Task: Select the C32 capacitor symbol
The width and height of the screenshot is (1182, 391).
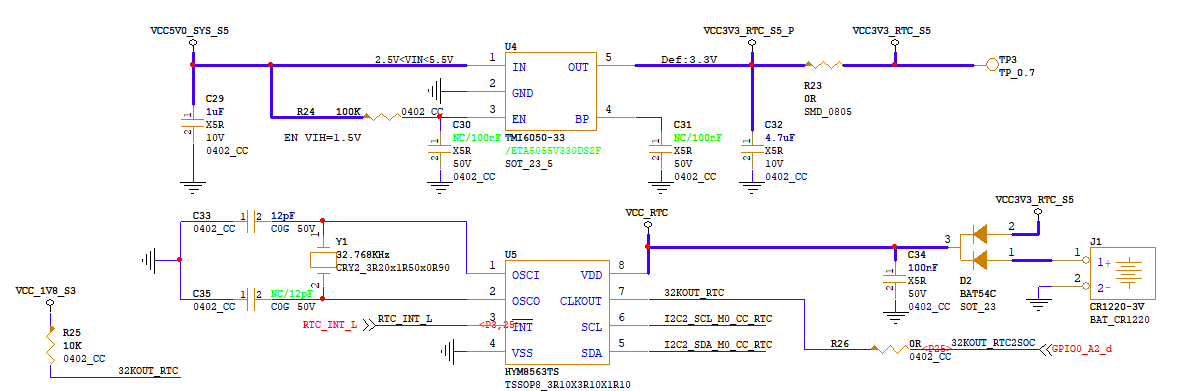Action: click(751, 149)
